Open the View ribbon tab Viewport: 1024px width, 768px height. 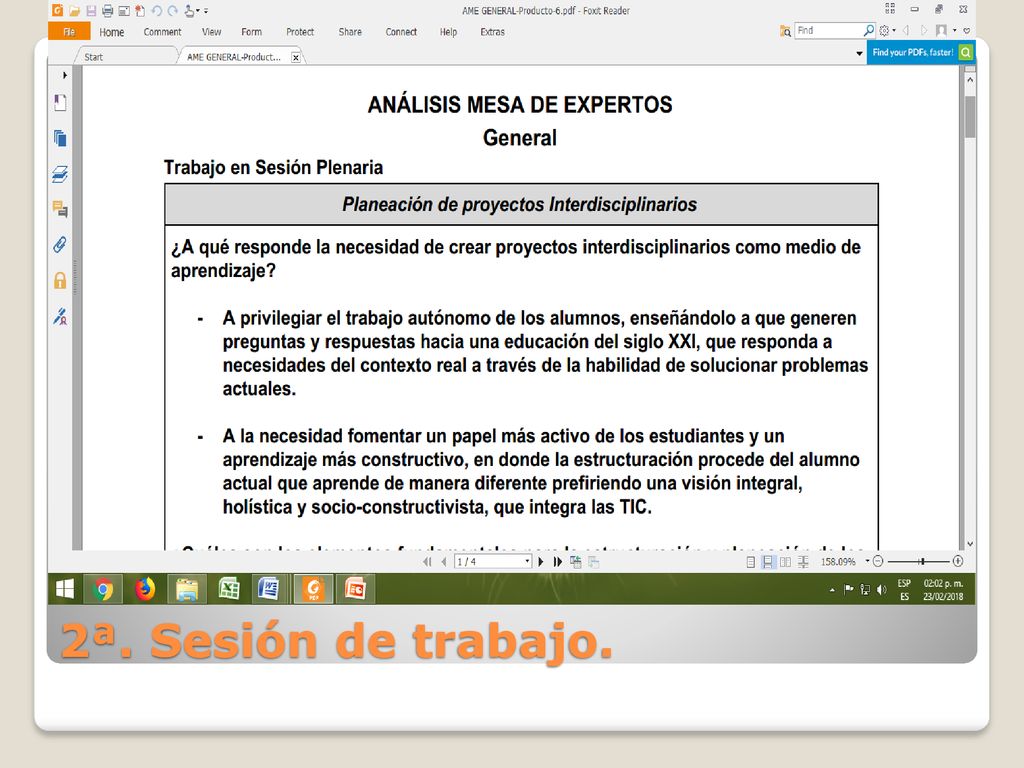tap(212, 32)
